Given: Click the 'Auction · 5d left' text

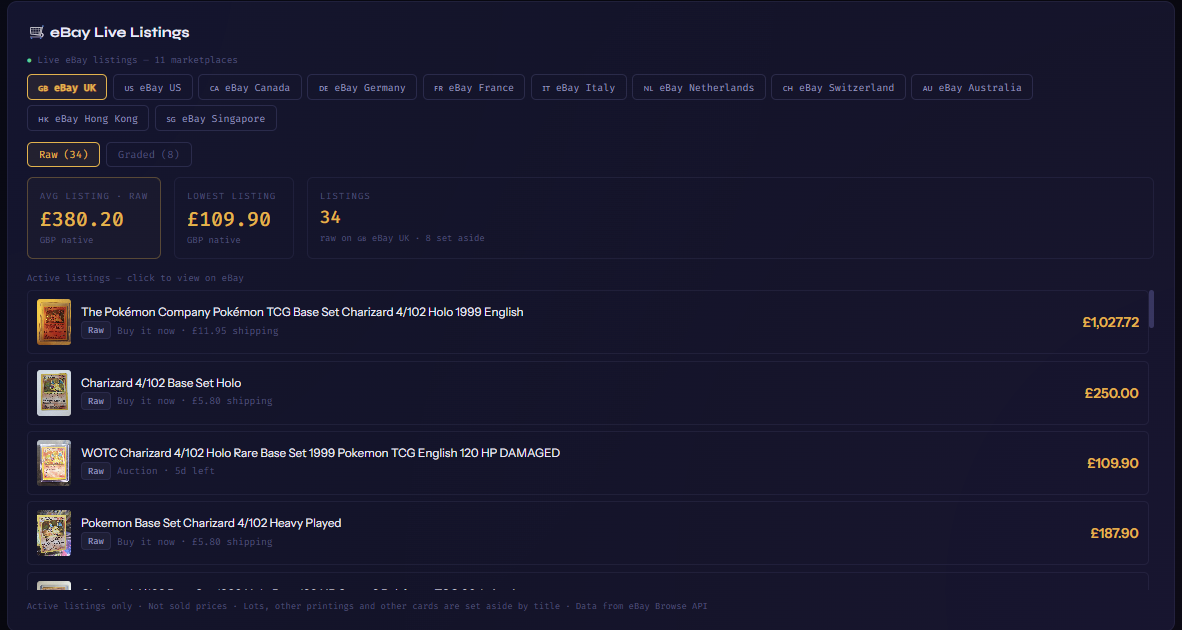Looking at the screenshot, I should [166, 471].
